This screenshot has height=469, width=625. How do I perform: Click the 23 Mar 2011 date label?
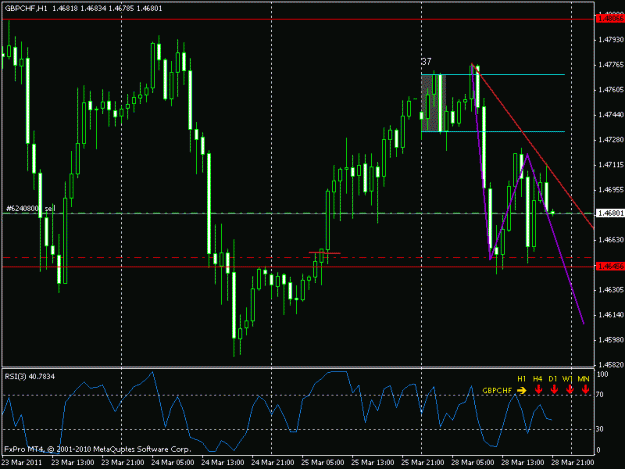[x=22, y=463]
